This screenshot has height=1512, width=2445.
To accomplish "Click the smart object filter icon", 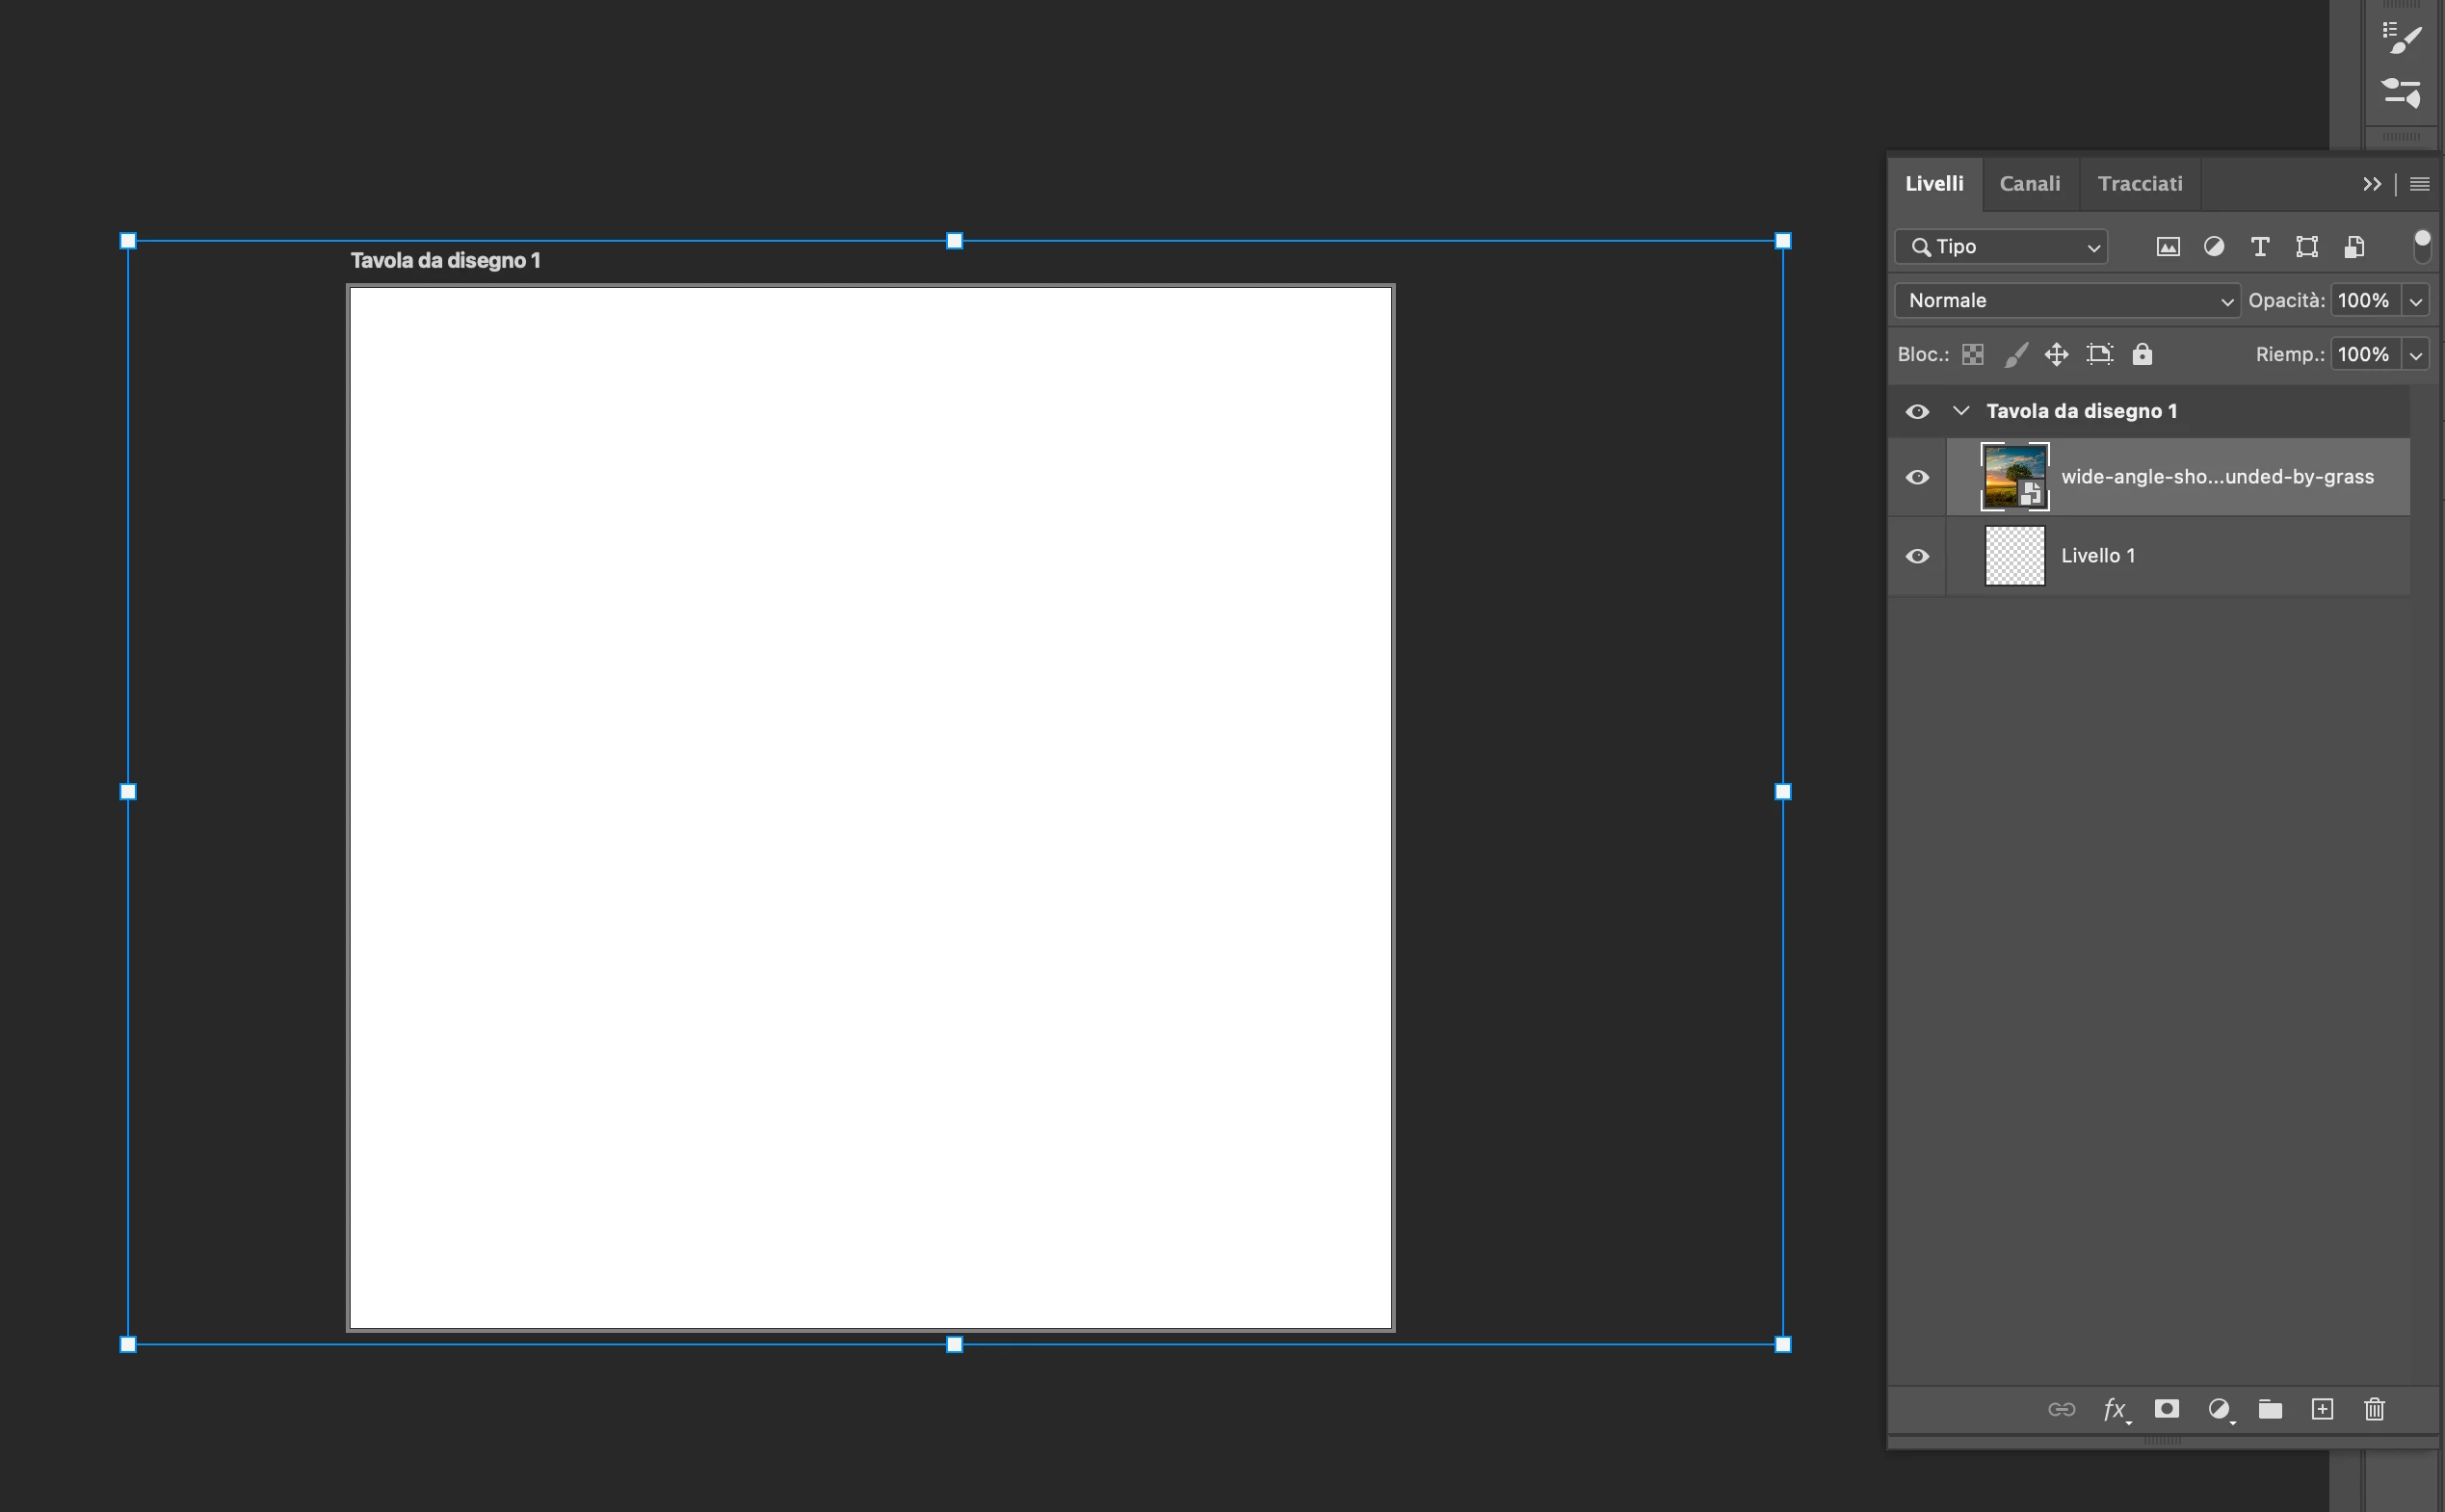I will [x=2354, y=247].
